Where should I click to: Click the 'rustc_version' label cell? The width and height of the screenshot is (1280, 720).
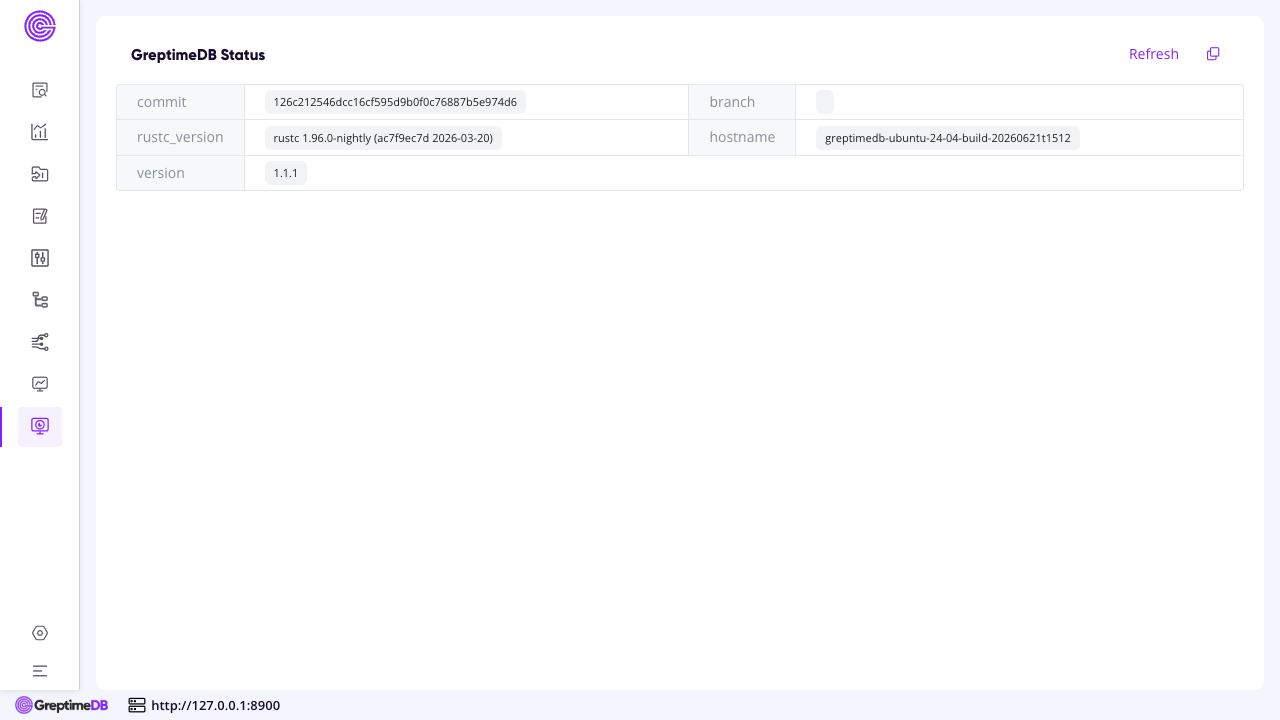click(x=181, y=138)
